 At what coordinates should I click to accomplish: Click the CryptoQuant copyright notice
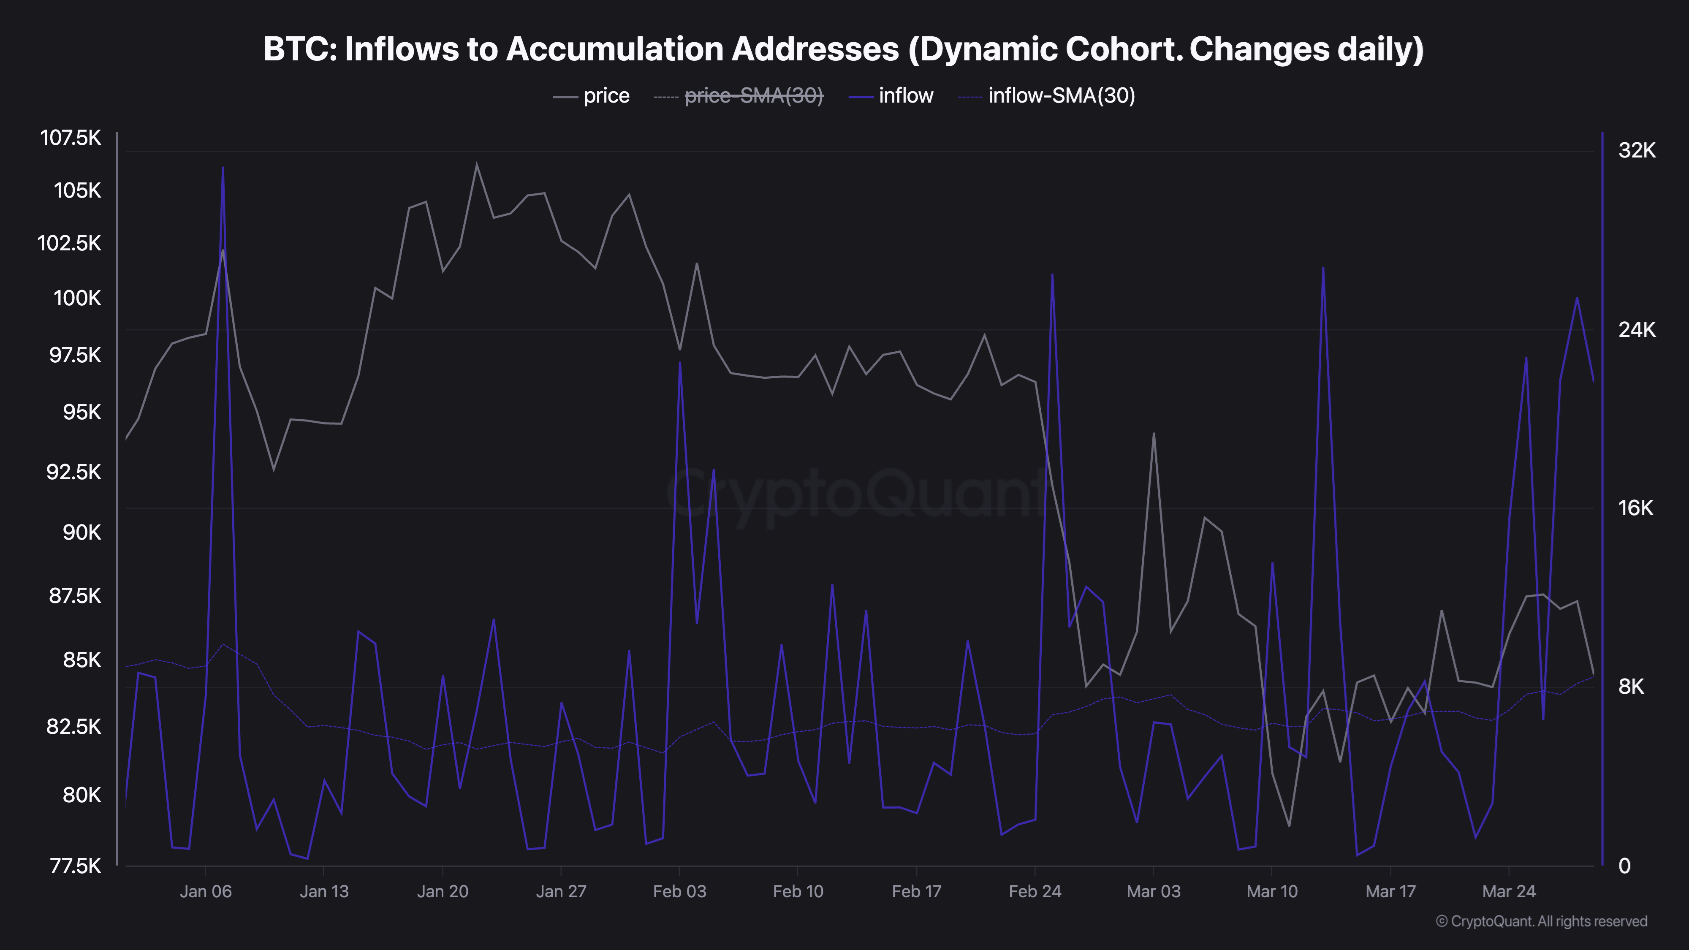(x=1541, y=921)
